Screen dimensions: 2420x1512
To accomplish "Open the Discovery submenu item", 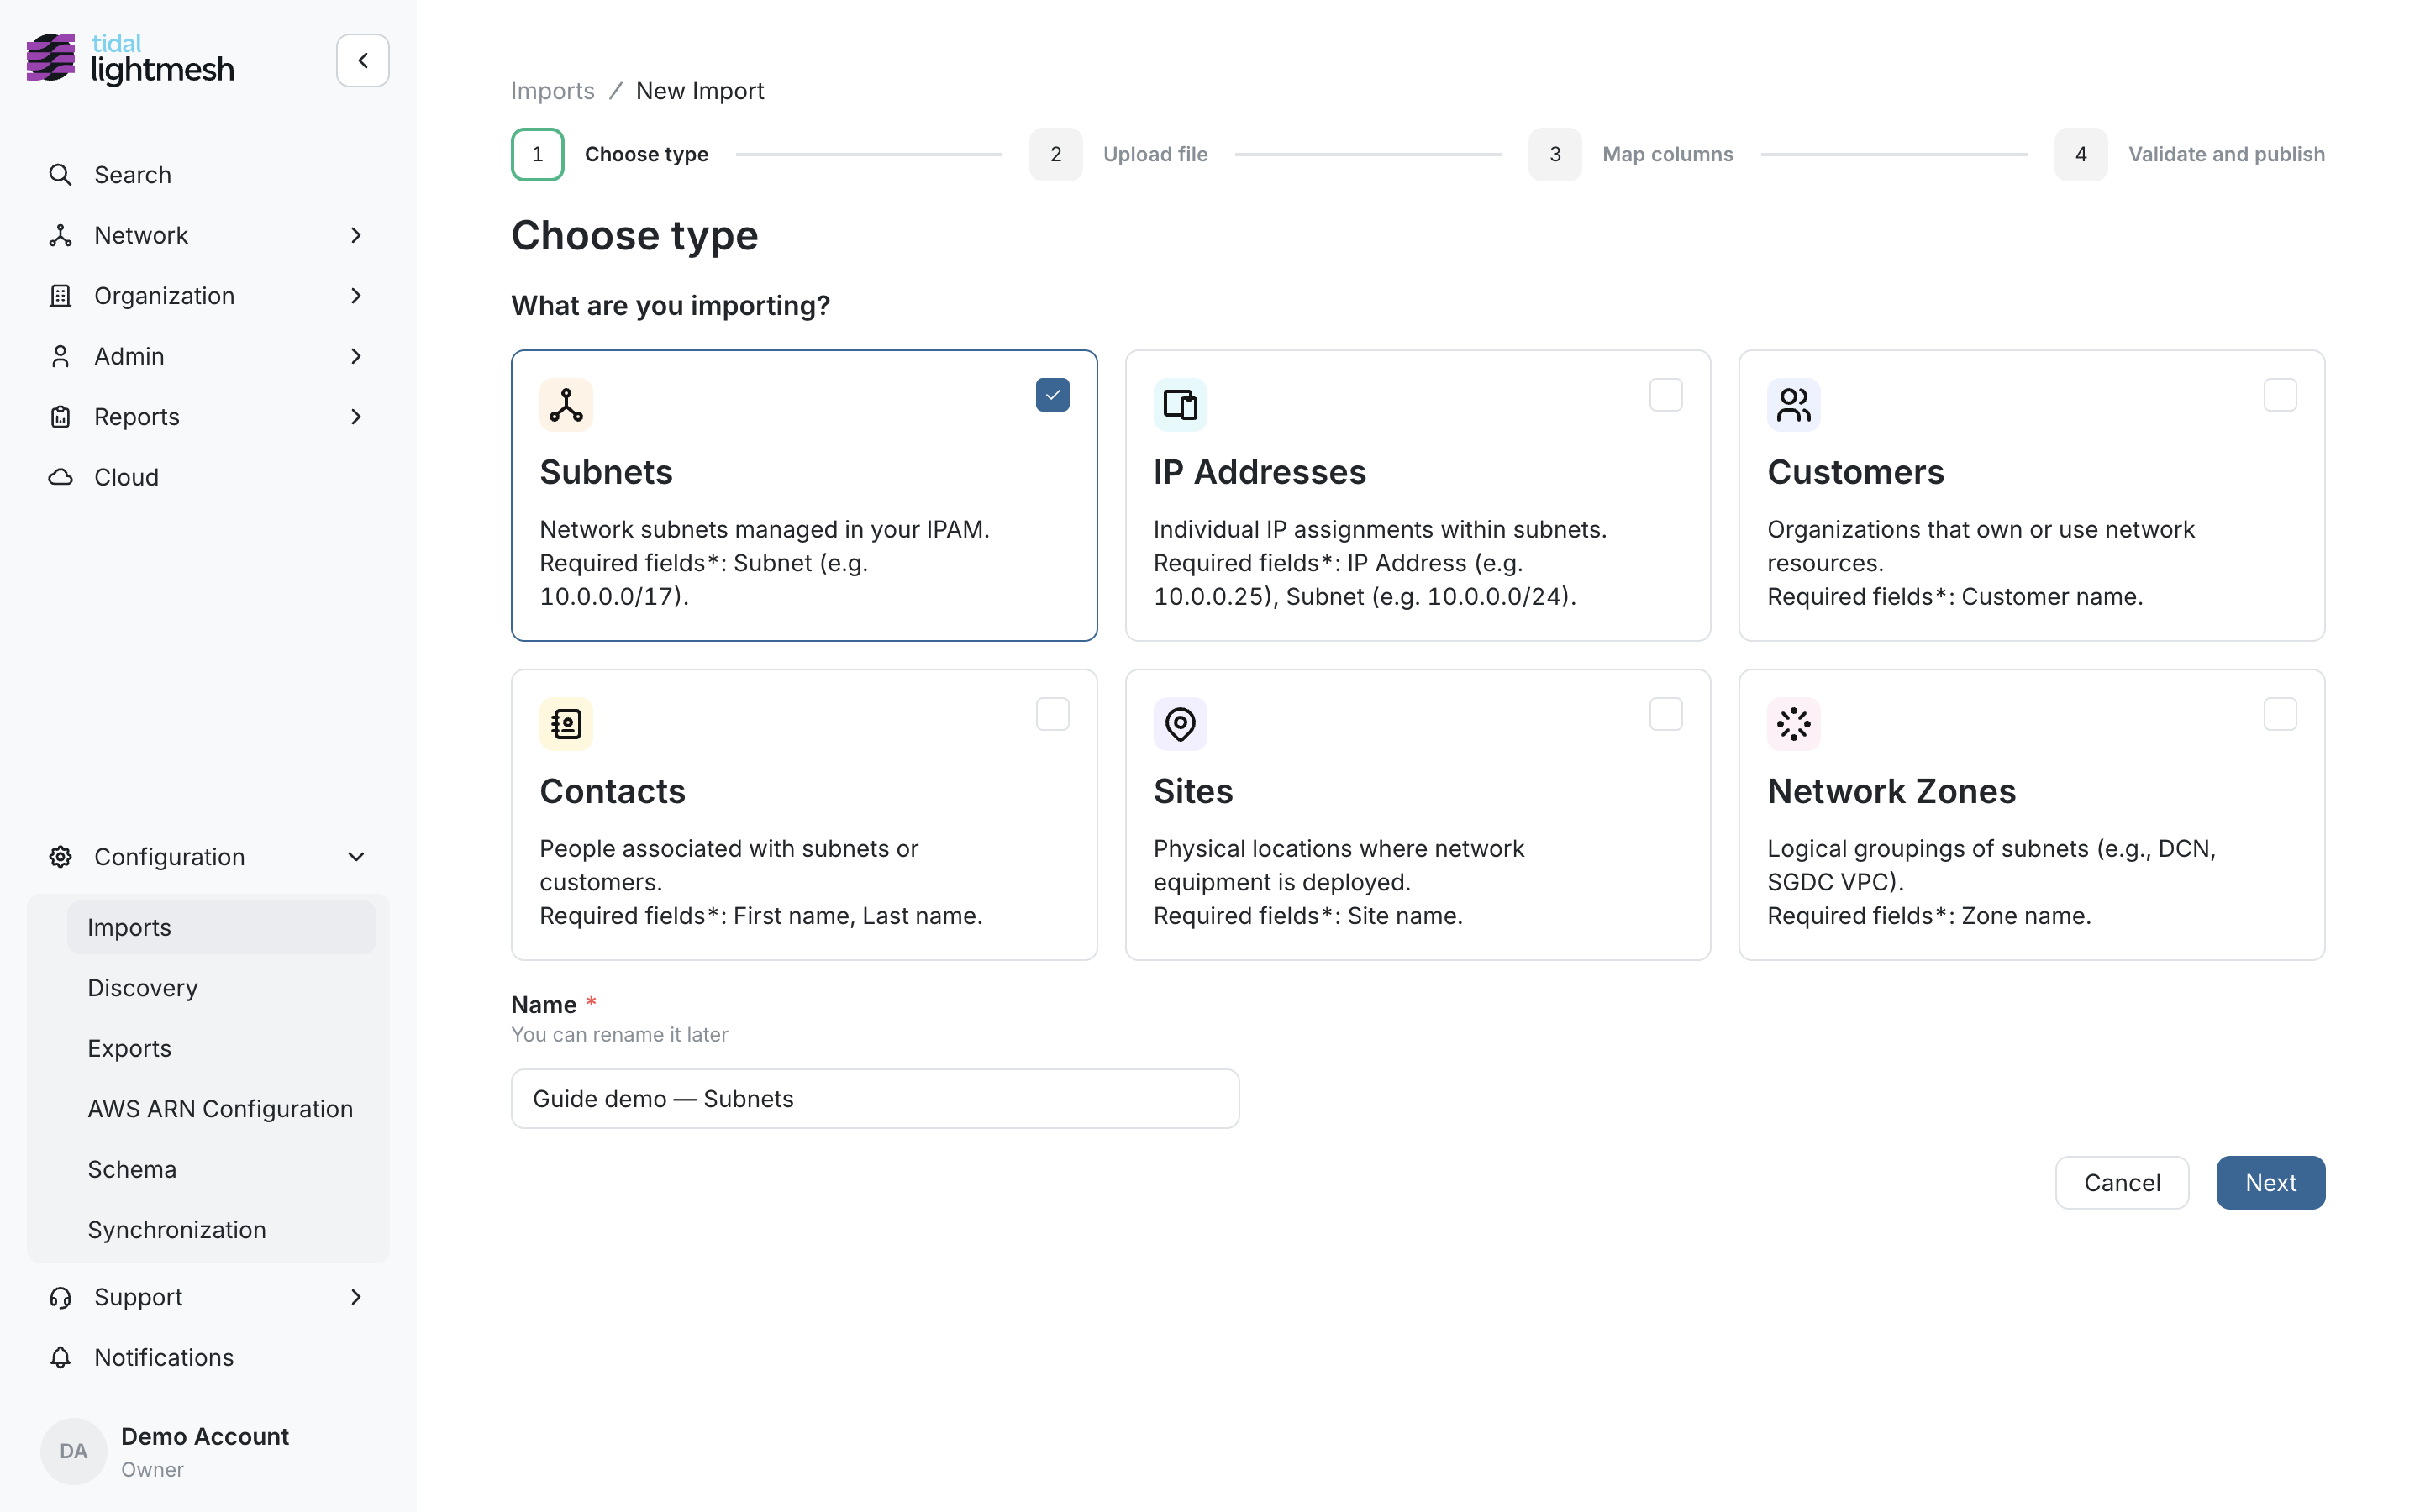I will coord(222,988).
